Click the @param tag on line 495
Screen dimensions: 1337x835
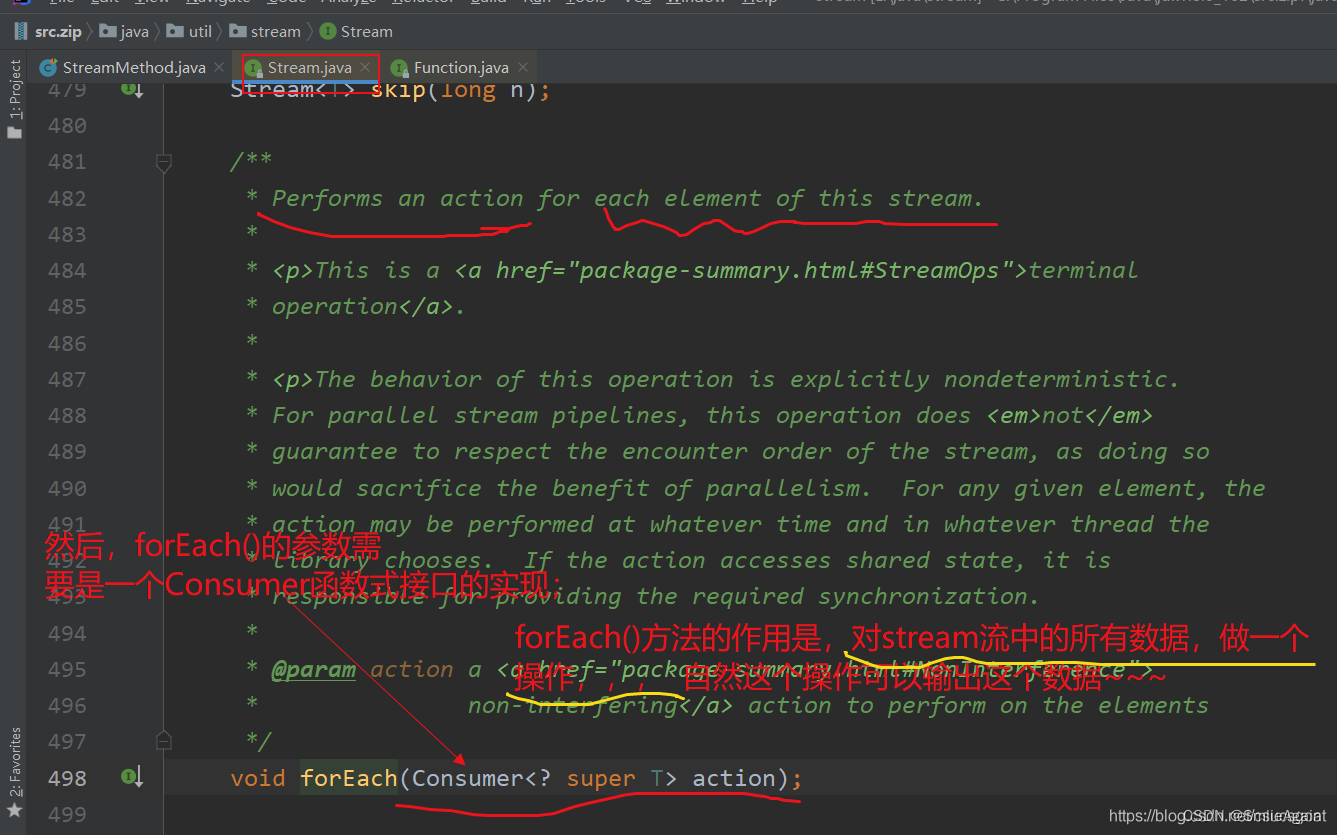click(x=313, y=669)
